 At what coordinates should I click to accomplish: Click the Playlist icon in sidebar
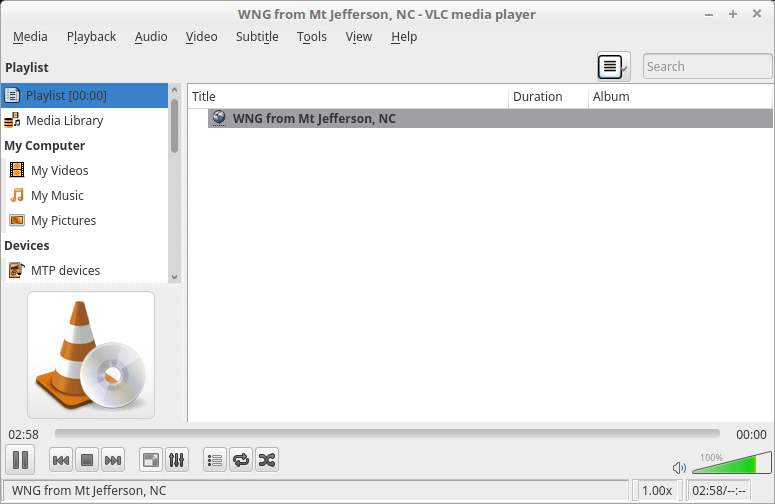pos(12,95)
